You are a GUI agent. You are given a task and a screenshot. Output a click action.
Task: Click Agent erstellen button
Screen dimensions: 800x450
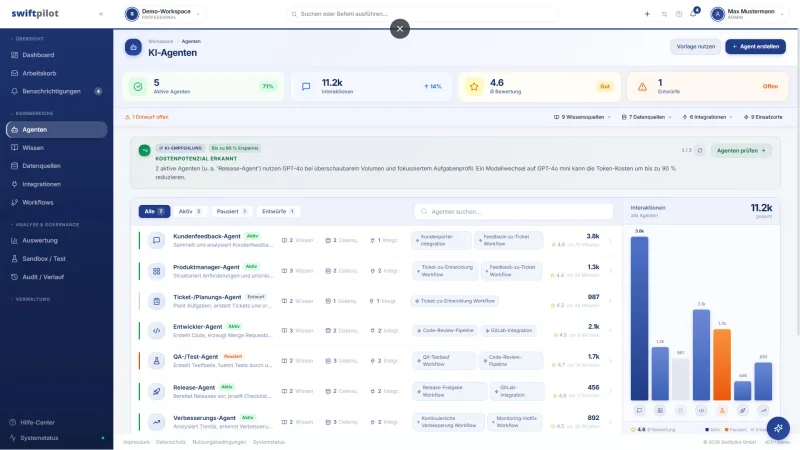point(756,46)
